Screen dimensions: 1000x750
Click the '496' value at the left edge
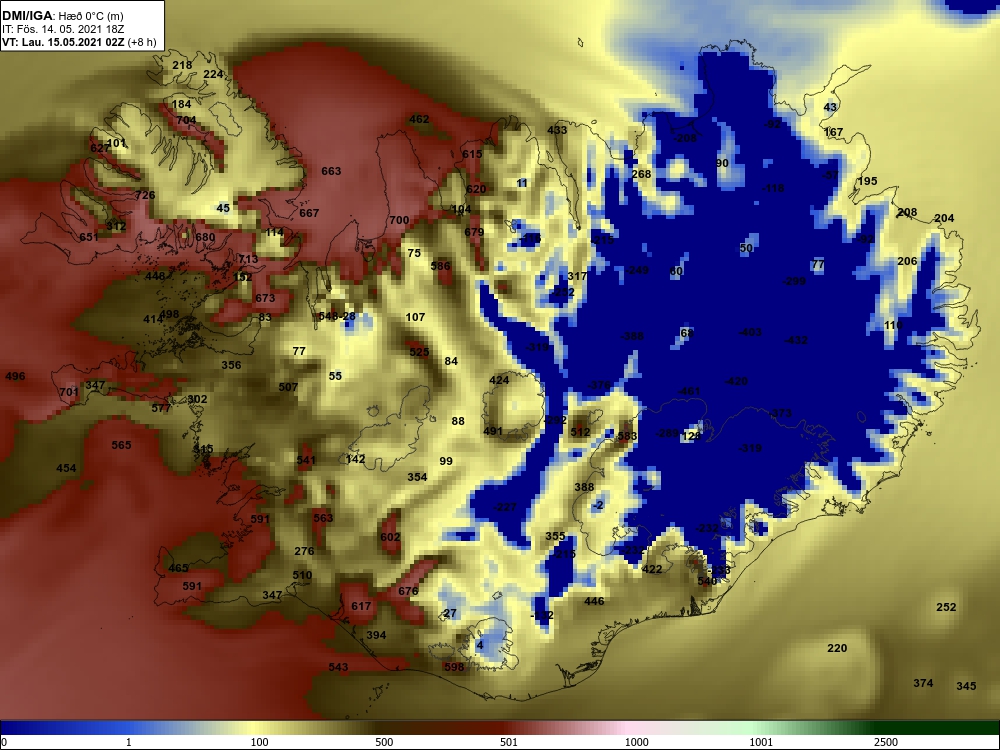15,376
